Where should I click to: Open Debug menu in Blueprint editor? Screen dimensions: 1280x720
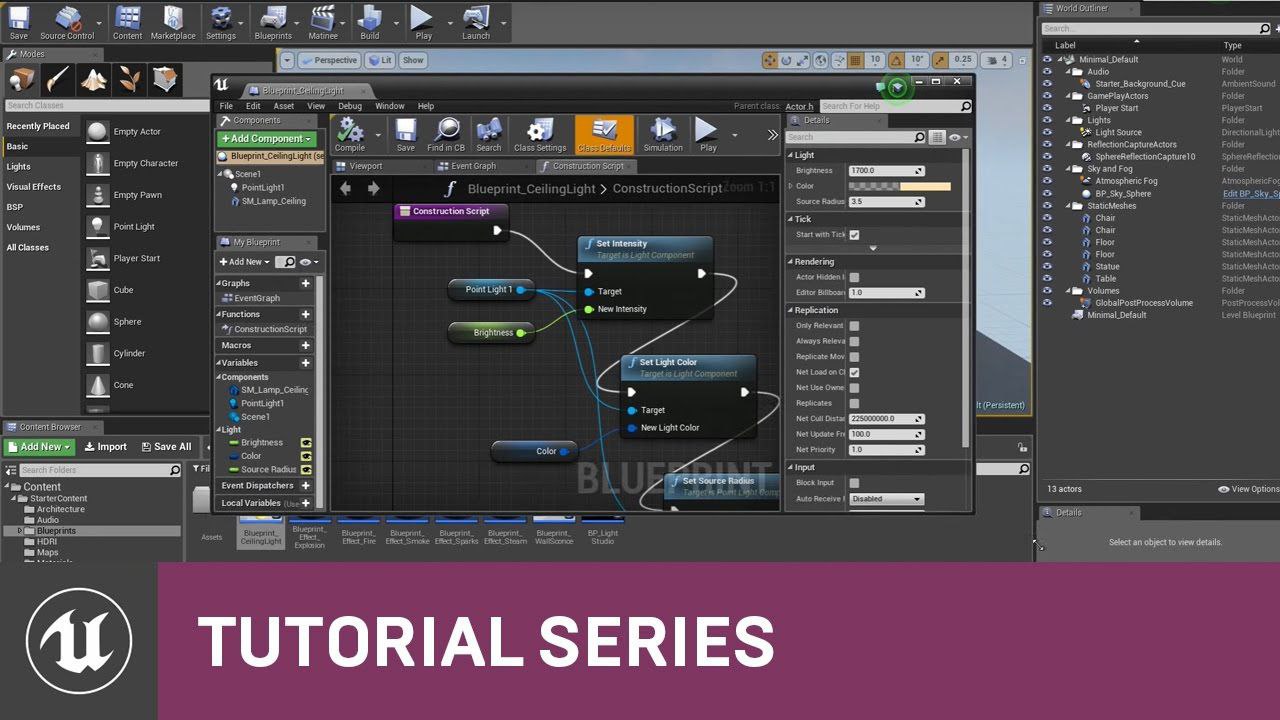click(x=350, y=106)
